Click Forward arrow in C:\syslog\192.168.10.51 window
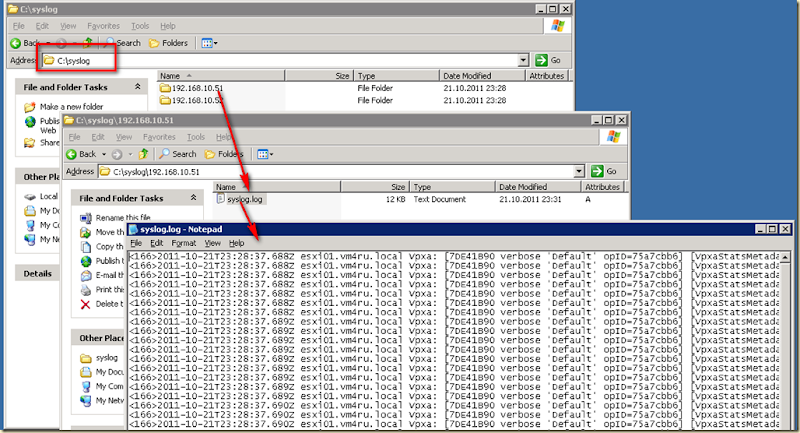Screen dimensions: 800x433 coord(117,154)
